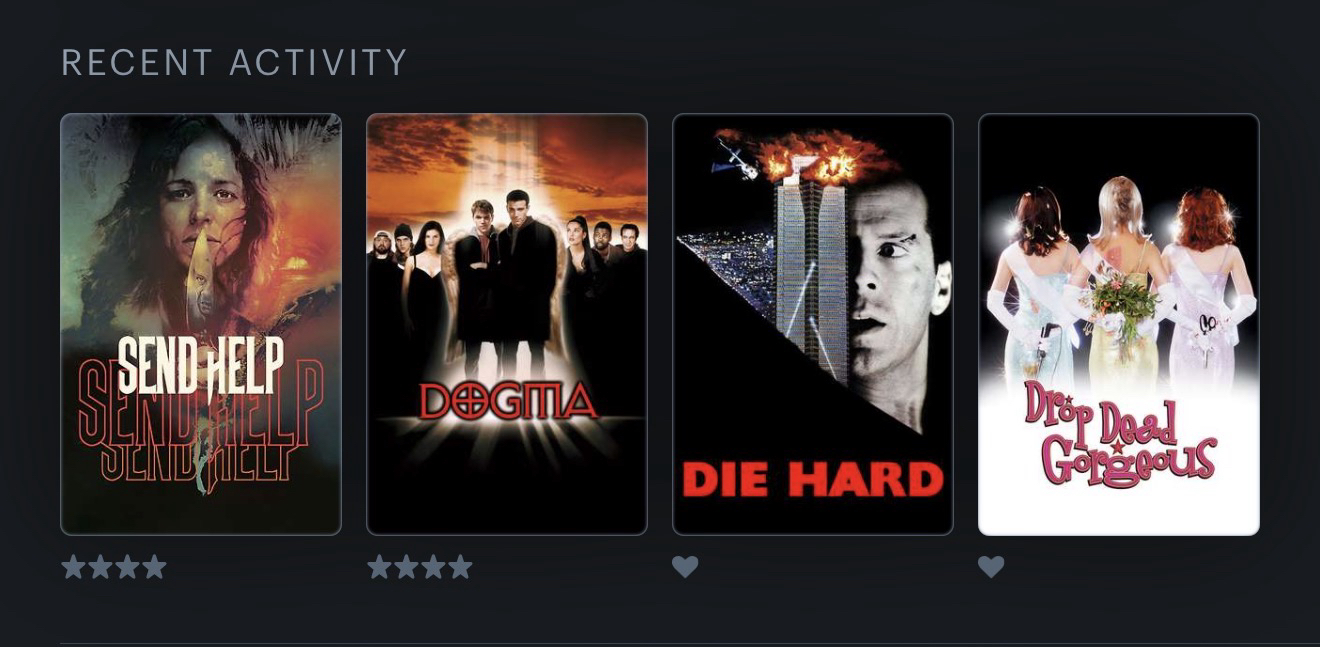Click the second star under Send Help
Screen dimensions: 1320x647
(100, 567)
